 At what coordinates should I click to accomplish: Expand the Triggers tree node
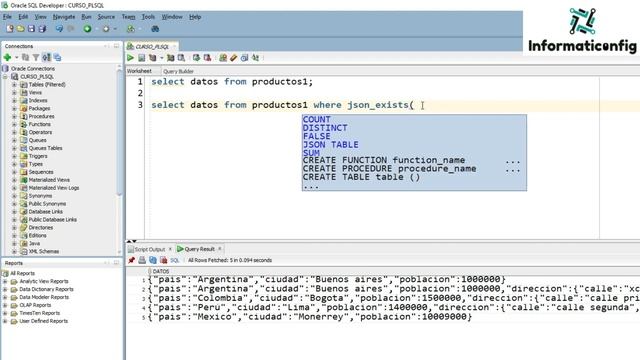[x=14, y=156]
